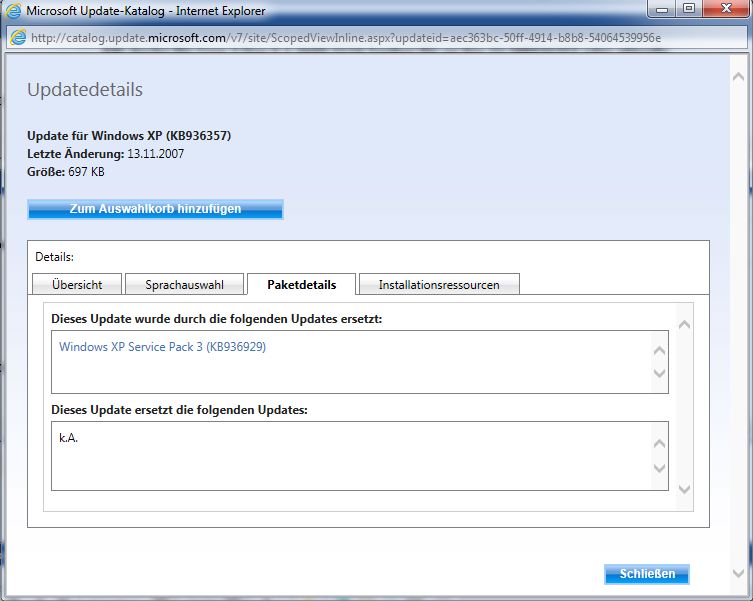Click 'Dieses Update ersetzt die folgenden Updates:' label
This screenshot has width=753, height=601.
click(179, 410)
